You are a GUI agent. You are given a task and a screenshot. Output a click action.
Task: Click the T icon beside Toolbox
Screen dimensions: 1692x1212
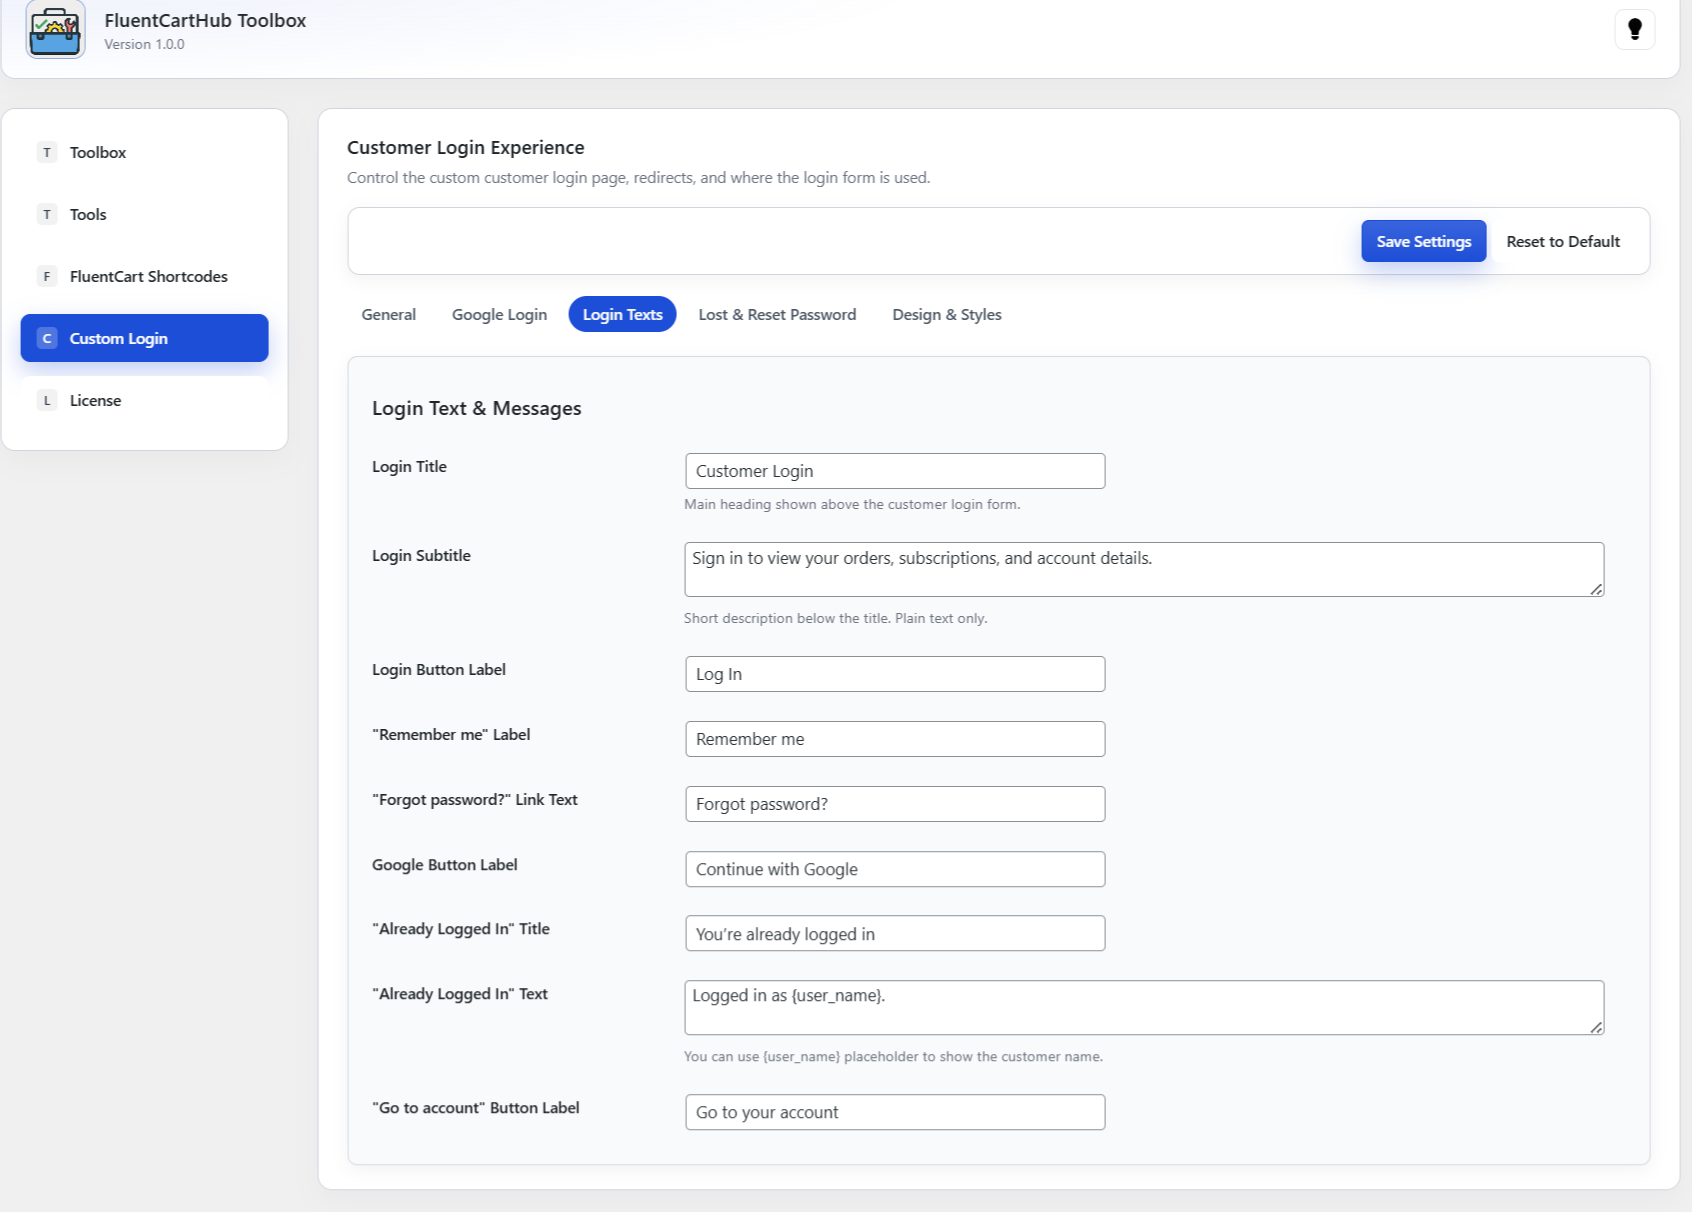tap(47, 153)
